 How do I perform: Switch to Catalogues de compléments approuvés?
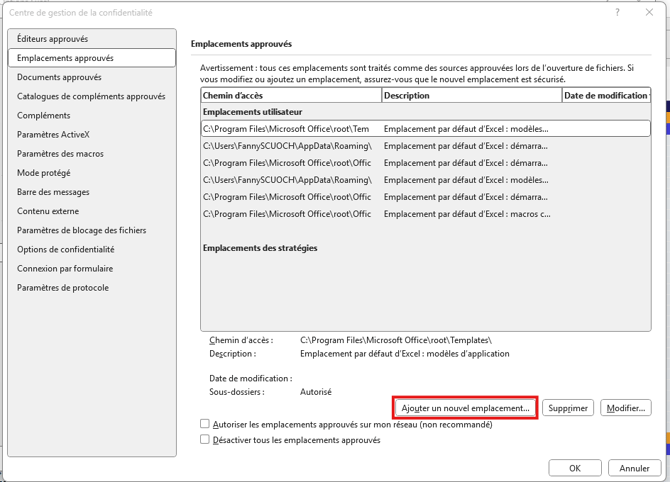(x=91, y=97)
